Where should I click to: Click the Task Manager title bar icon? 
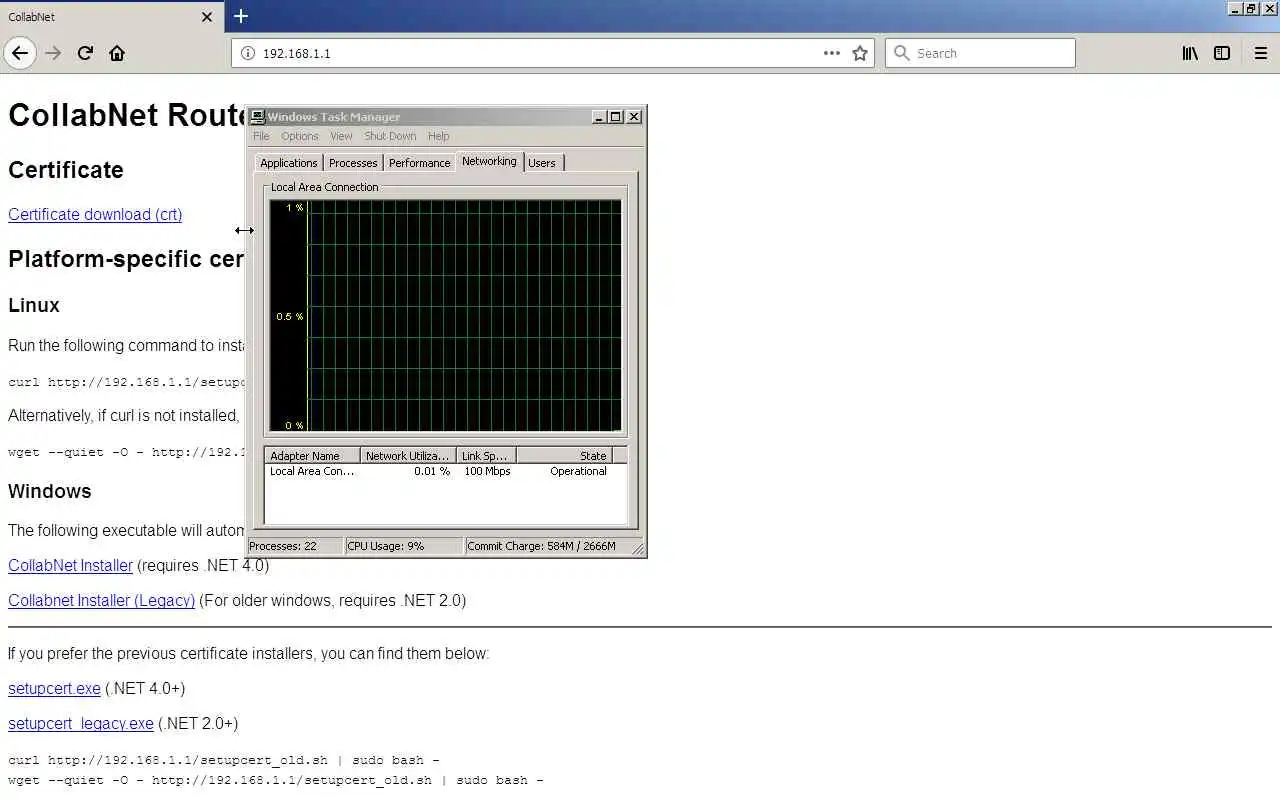click(258, 117)
